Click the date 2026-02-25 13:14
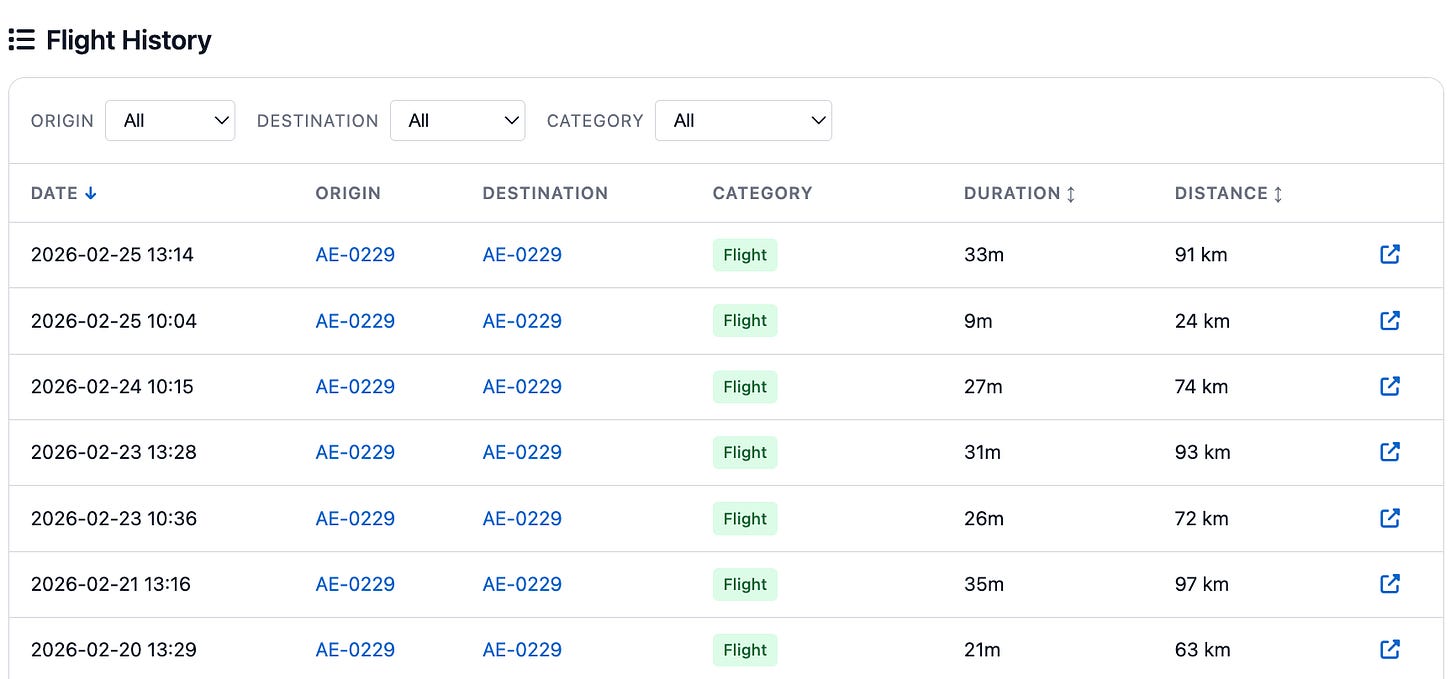 [112, 255]
